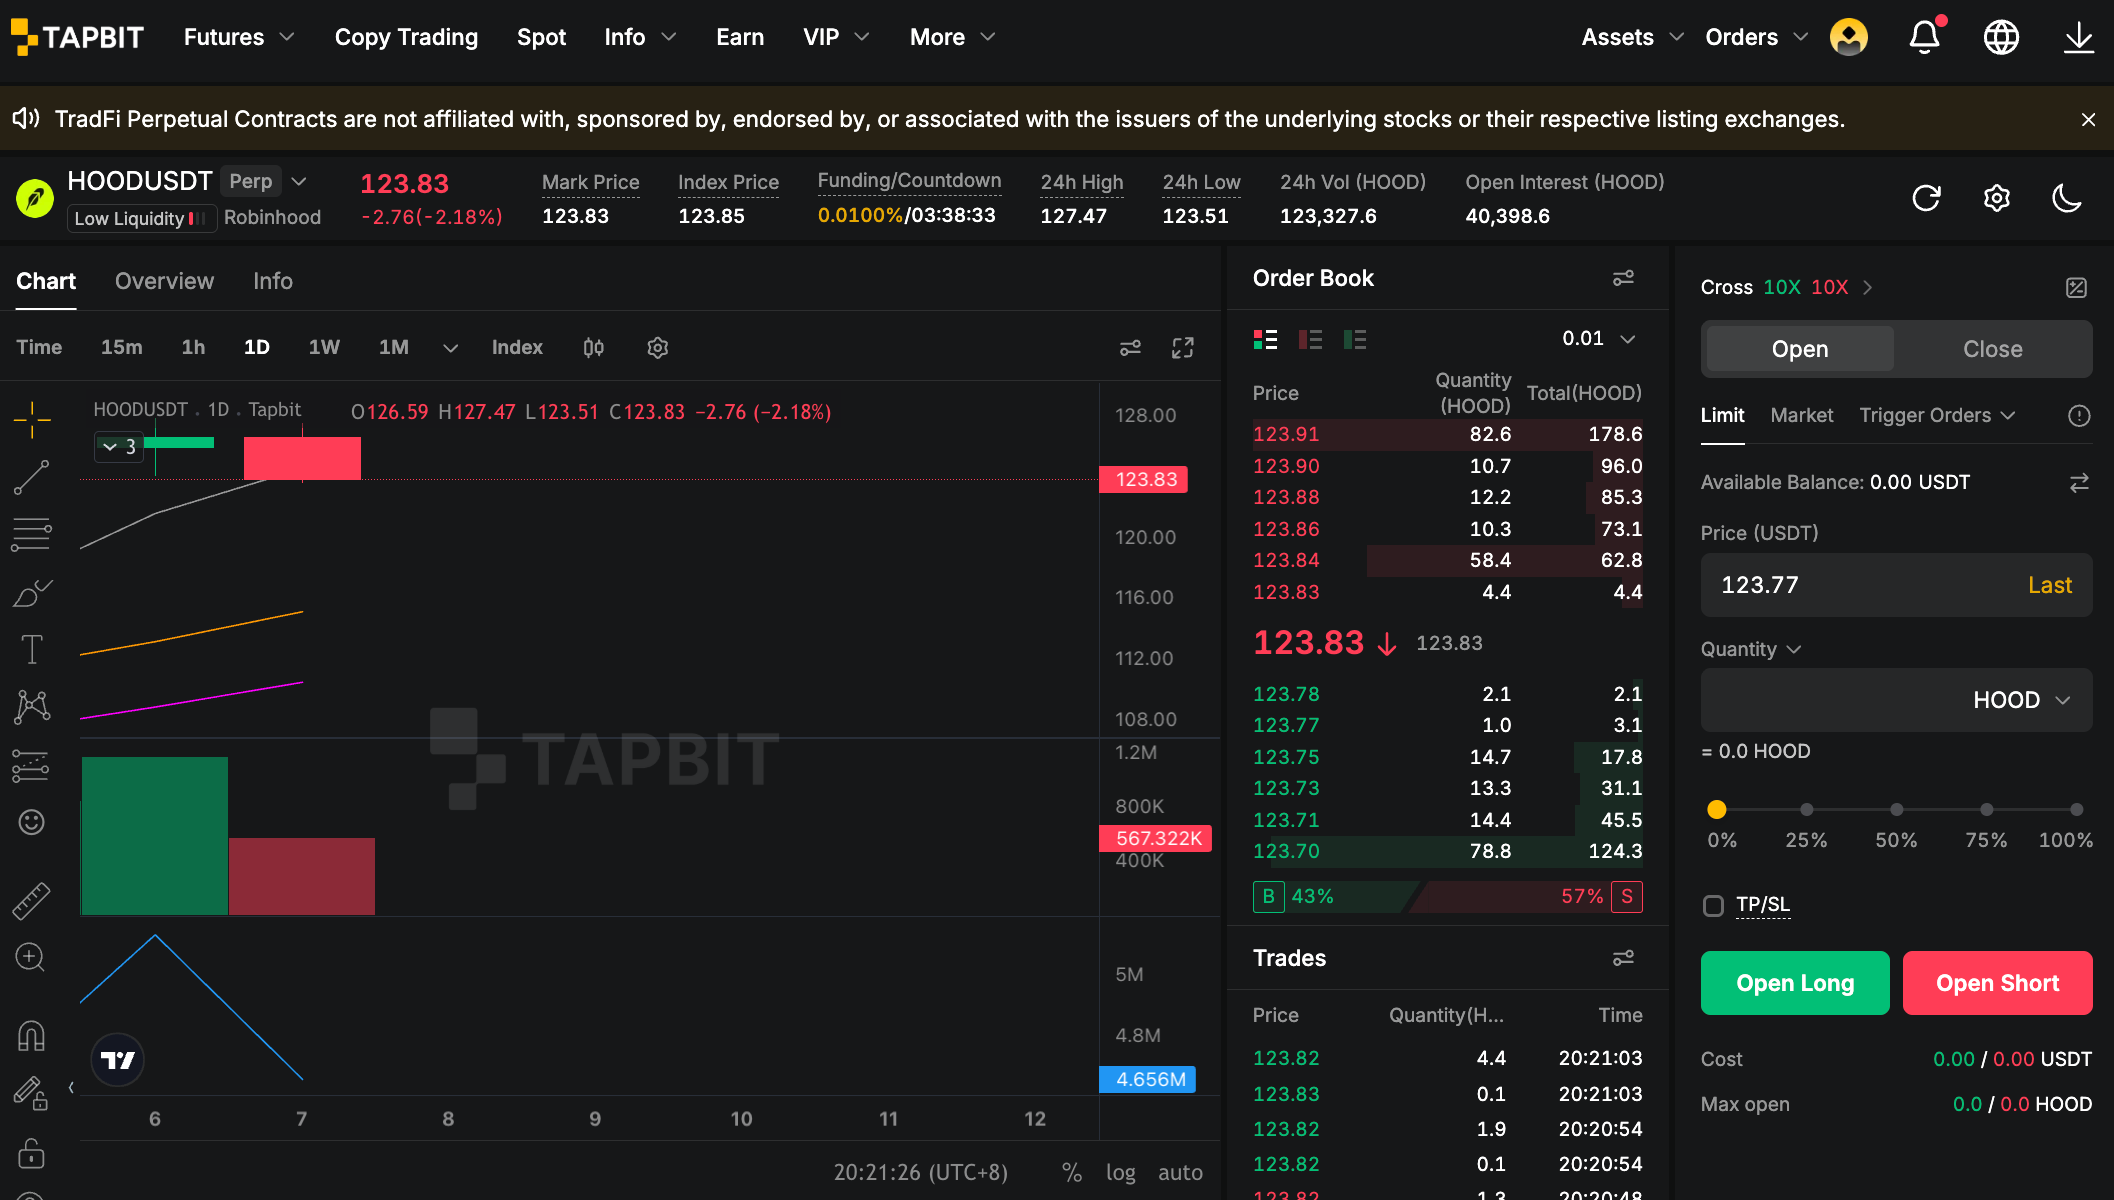The width and height of the screenshot is (2114, 1200).
Task: Expand chart to fullscreen
Action: pos(1183,347)
